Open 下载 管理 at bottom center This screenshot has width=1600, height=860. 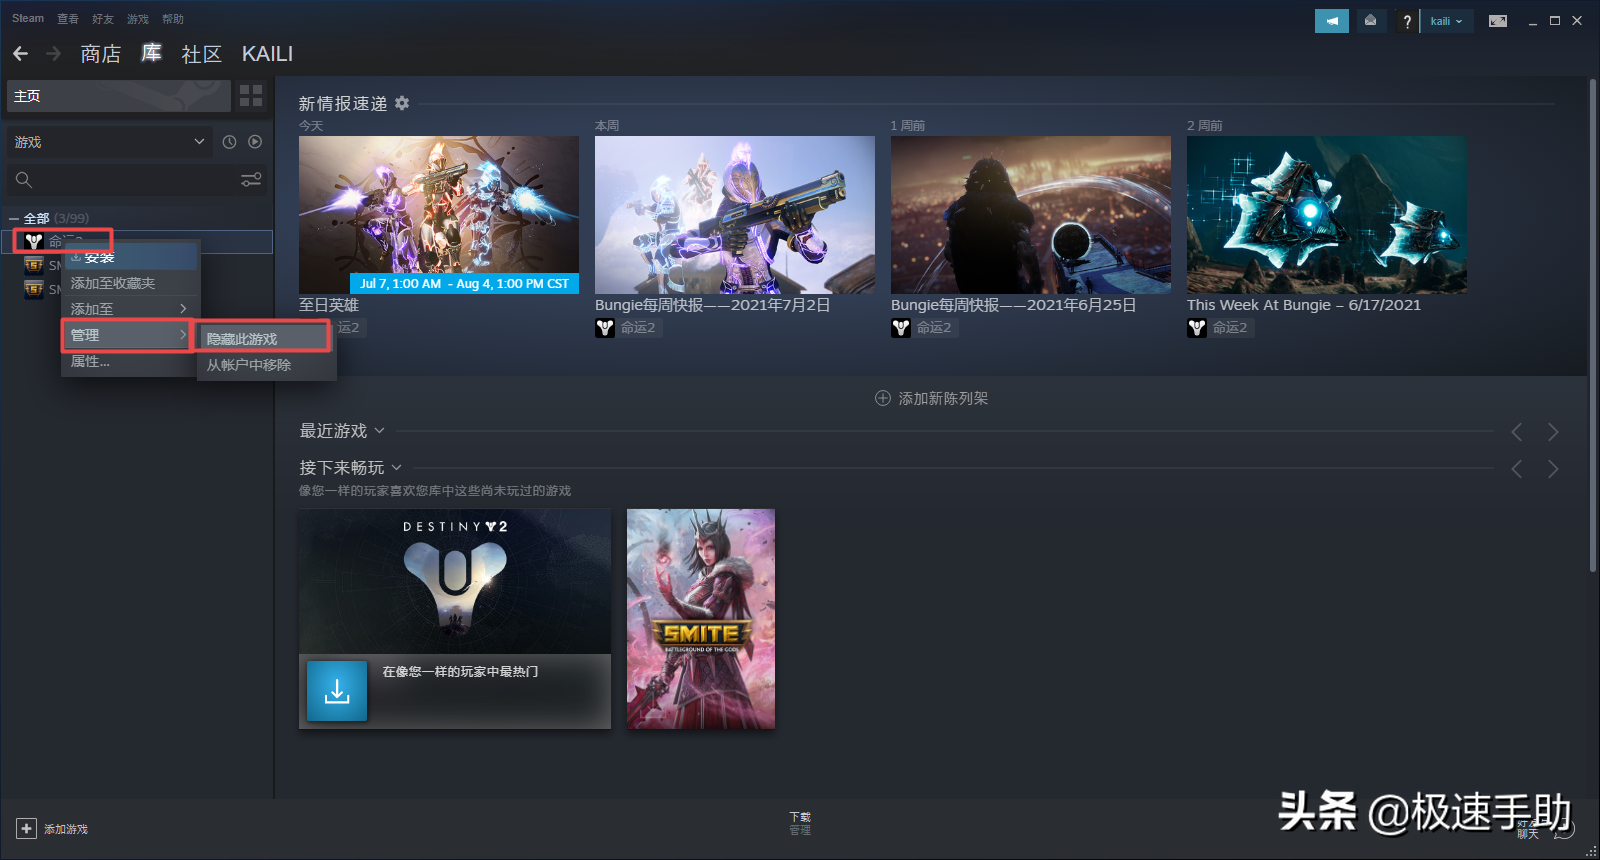click(x=800, y=823)
